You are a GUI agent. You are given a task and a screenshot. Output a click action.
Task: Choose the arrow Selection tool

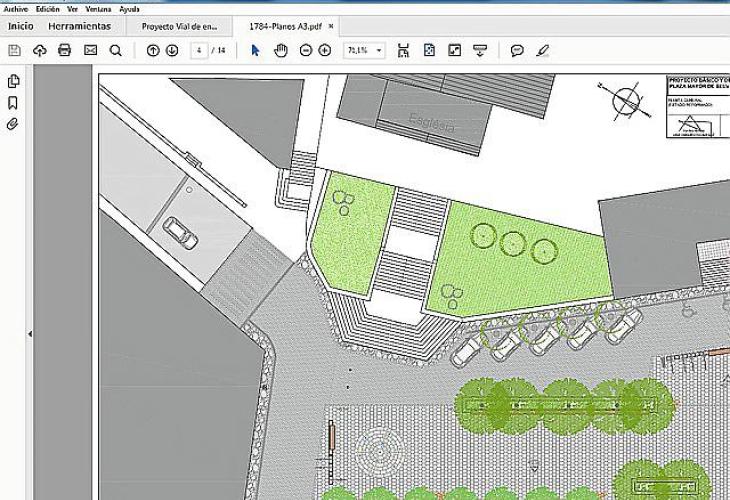pyautogui.click(x=255, y=50)
